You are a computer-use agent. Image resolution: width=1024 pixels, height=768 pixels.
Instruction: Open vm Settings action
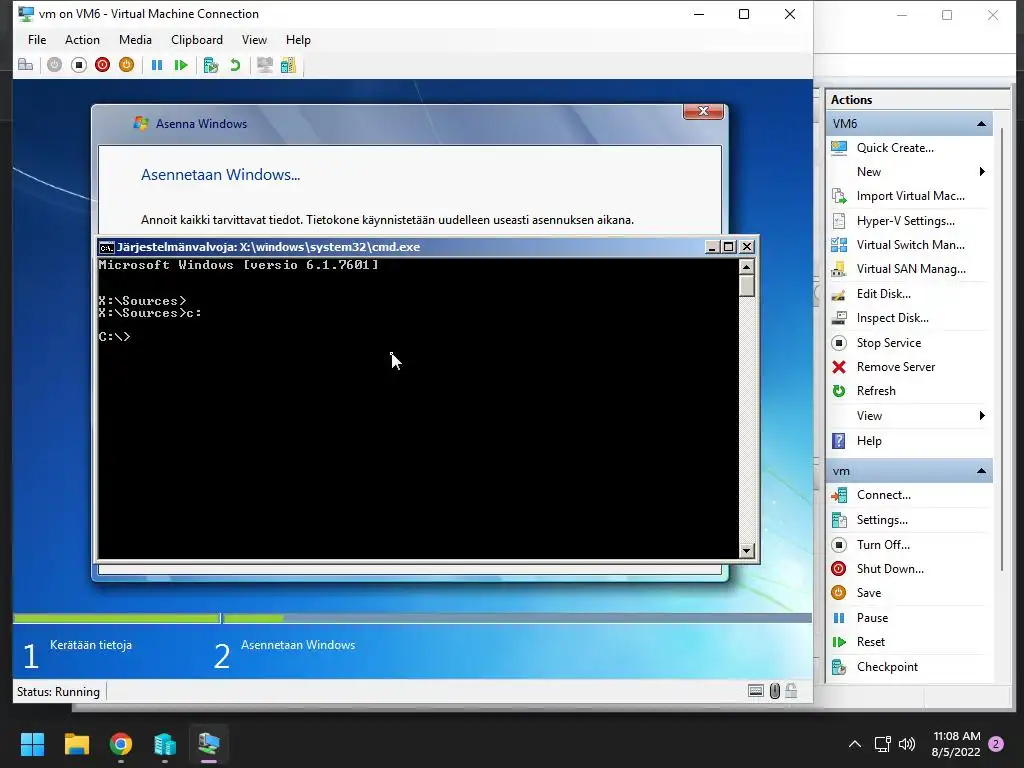tap(882, 520)
